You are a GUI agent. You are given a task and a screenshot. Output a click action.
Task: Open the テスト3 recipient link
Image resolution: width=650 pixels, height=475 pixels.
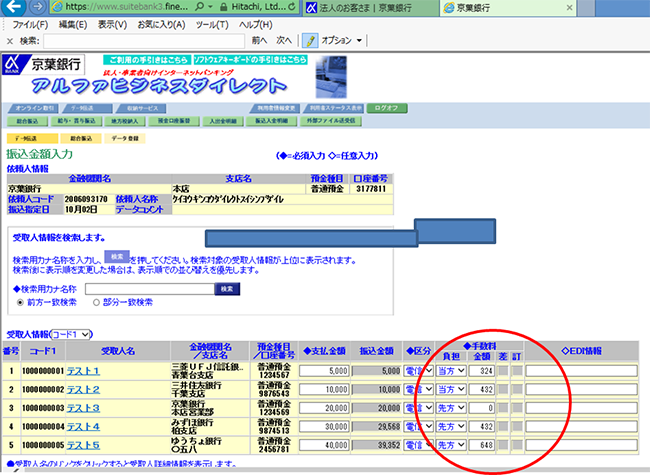point(83,408)
